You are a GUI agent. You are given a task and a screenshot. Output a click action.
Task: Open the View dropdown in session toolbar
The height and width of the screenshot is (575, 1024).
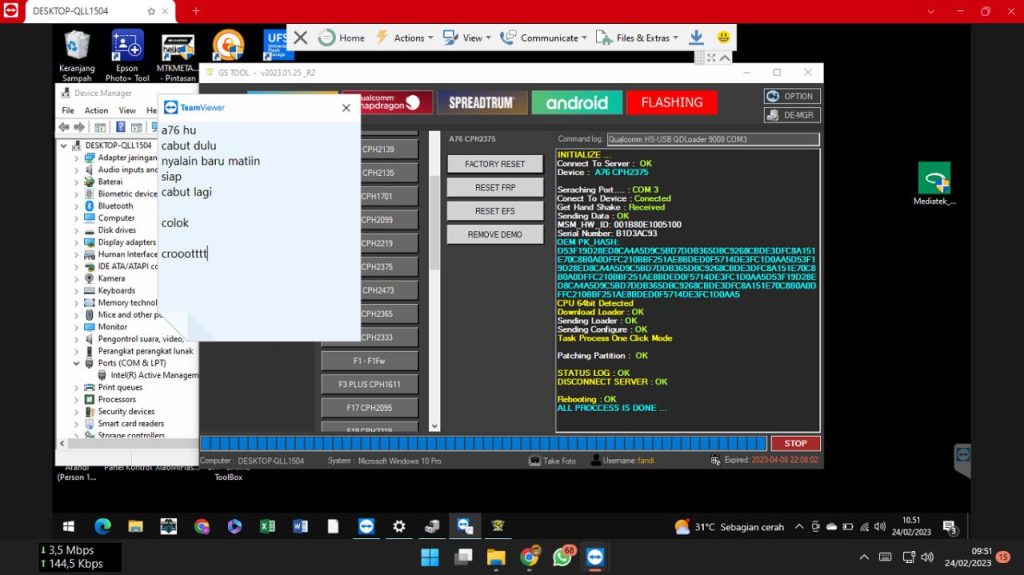[467, 38]
